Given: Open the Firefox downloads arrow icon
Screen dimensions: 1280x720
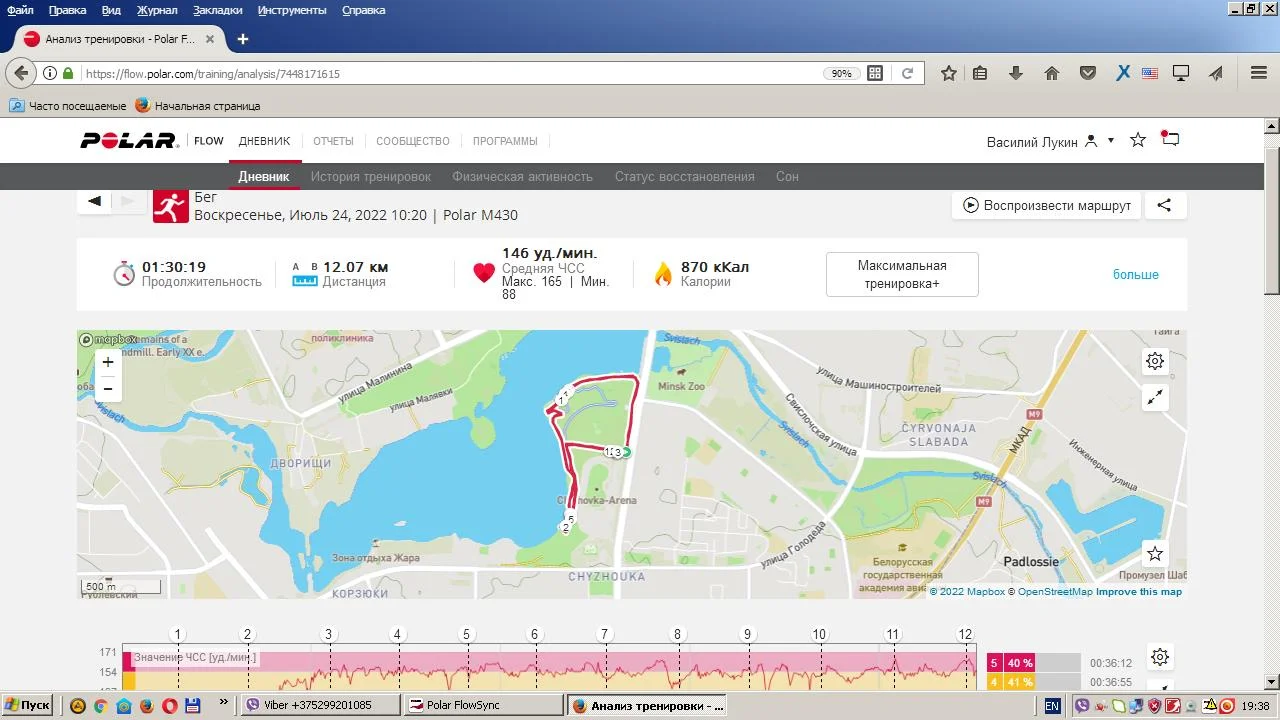Looking at the screenshot, I should coord(1016,73).
